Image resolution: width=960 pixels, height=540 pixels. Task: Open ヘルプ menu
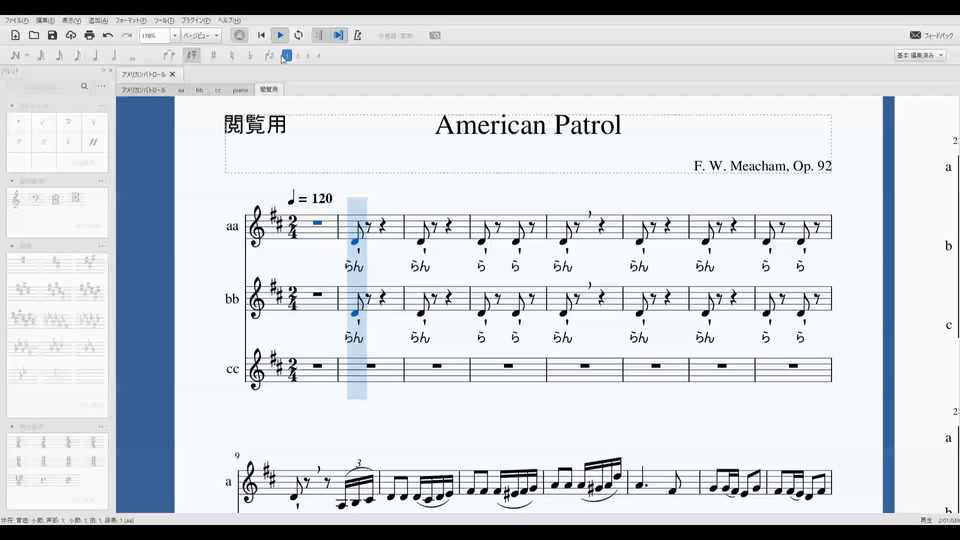coord(229,20)
